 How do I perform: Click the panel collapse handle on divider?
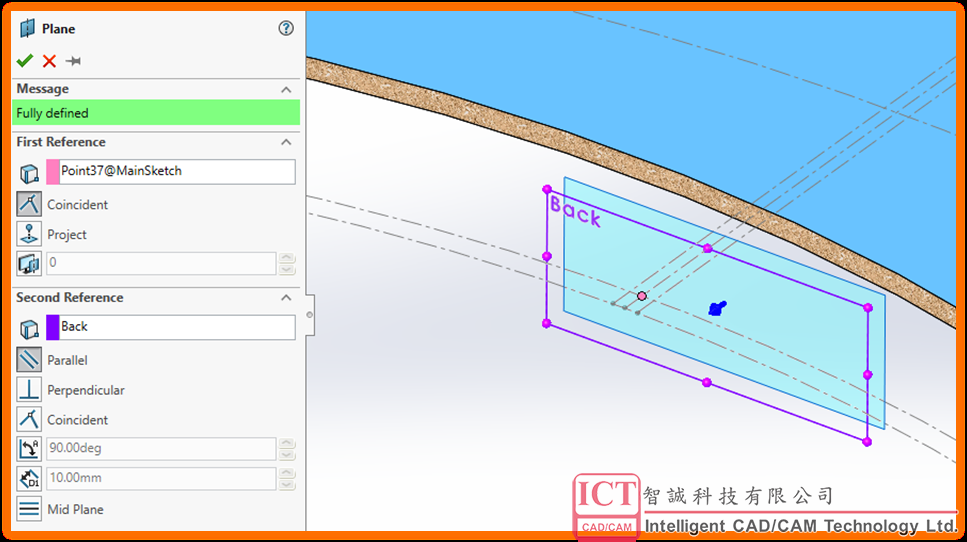pos(310,314)
